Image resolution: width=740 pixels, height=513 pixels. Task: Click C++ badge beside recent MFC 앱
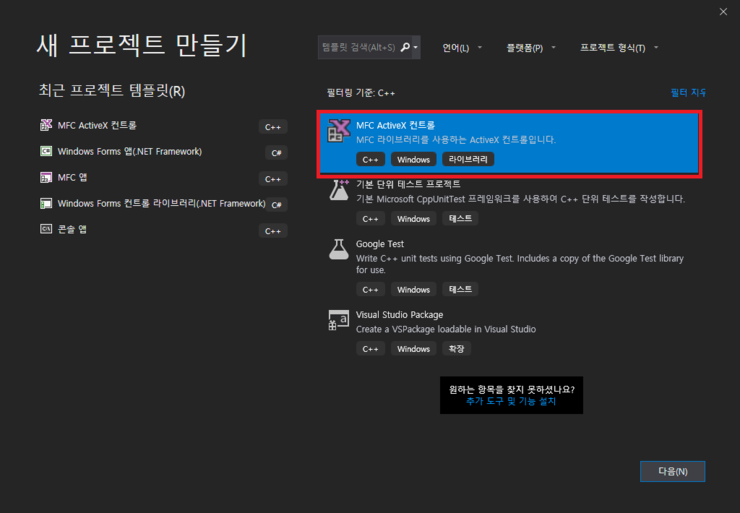coord(273,179)
